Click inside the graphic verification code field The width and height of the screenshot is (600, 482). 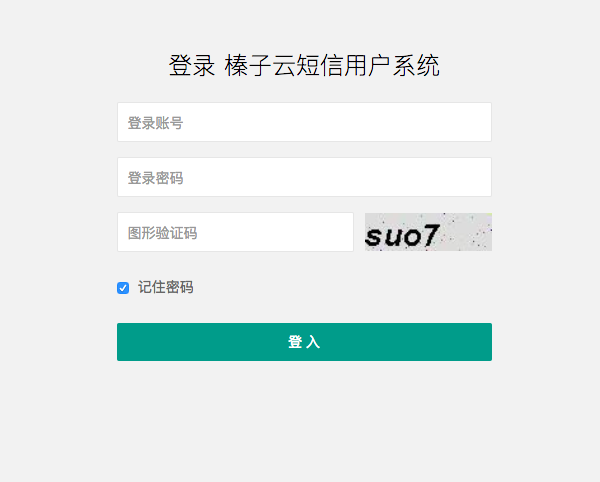pos(235,232)
